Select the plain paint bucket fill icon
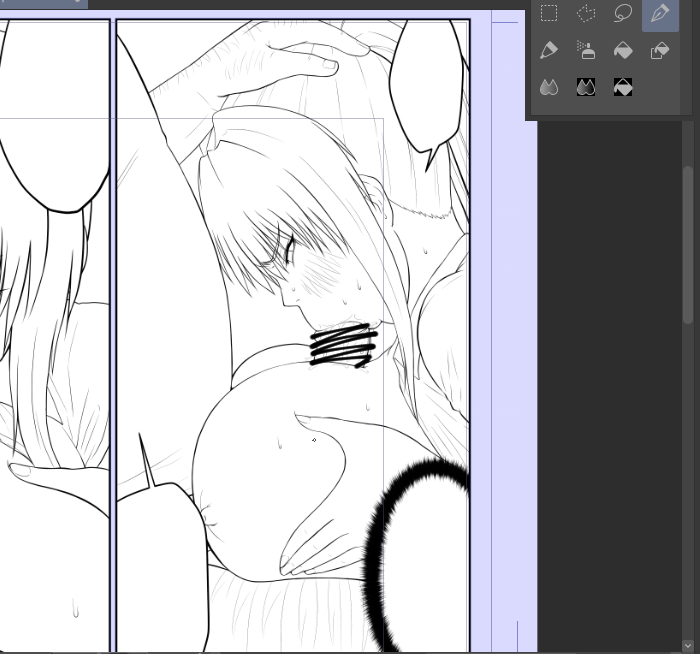 pos(623,50)
